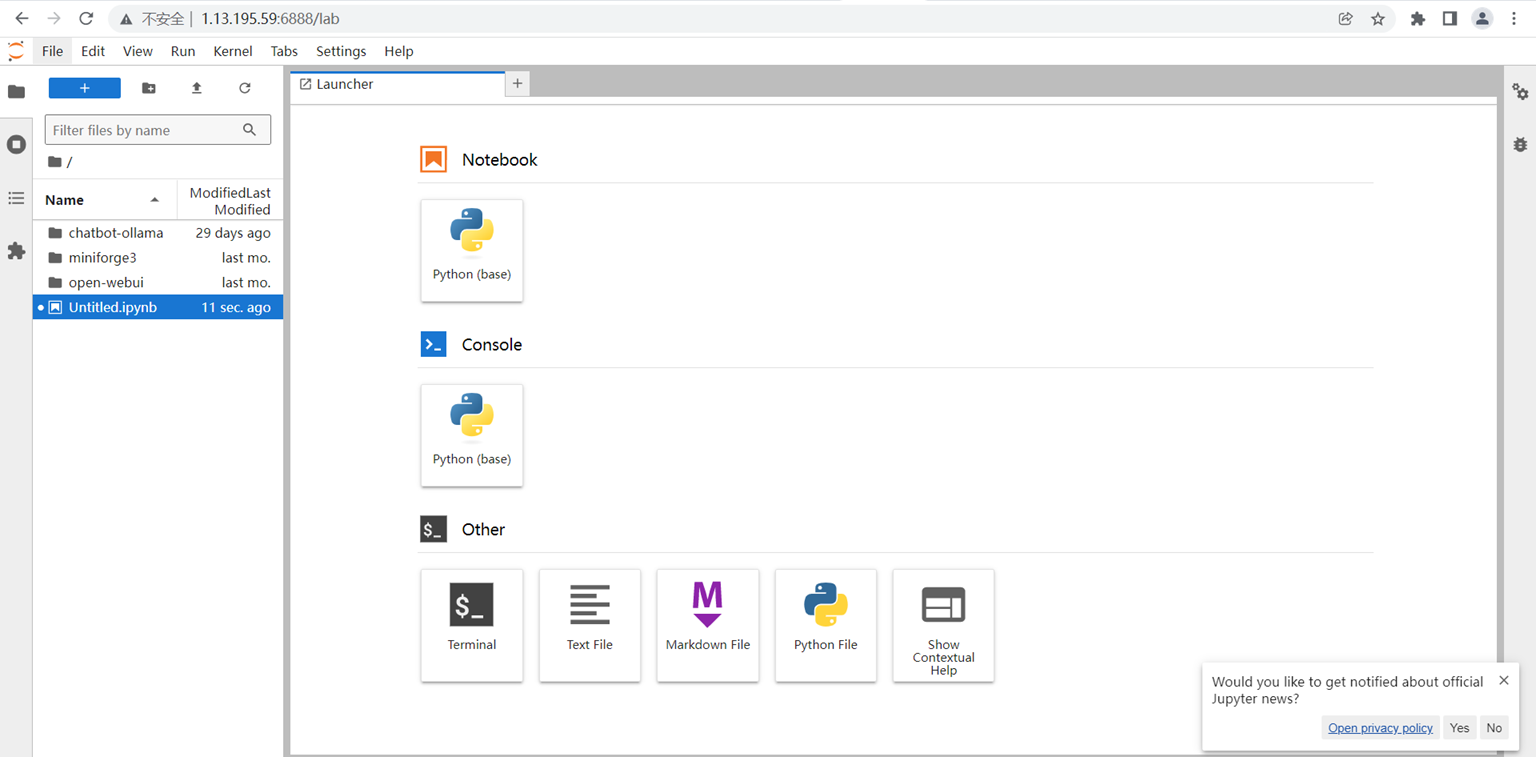
Task: Create a new Markdown File
Action: click(708, 625)
